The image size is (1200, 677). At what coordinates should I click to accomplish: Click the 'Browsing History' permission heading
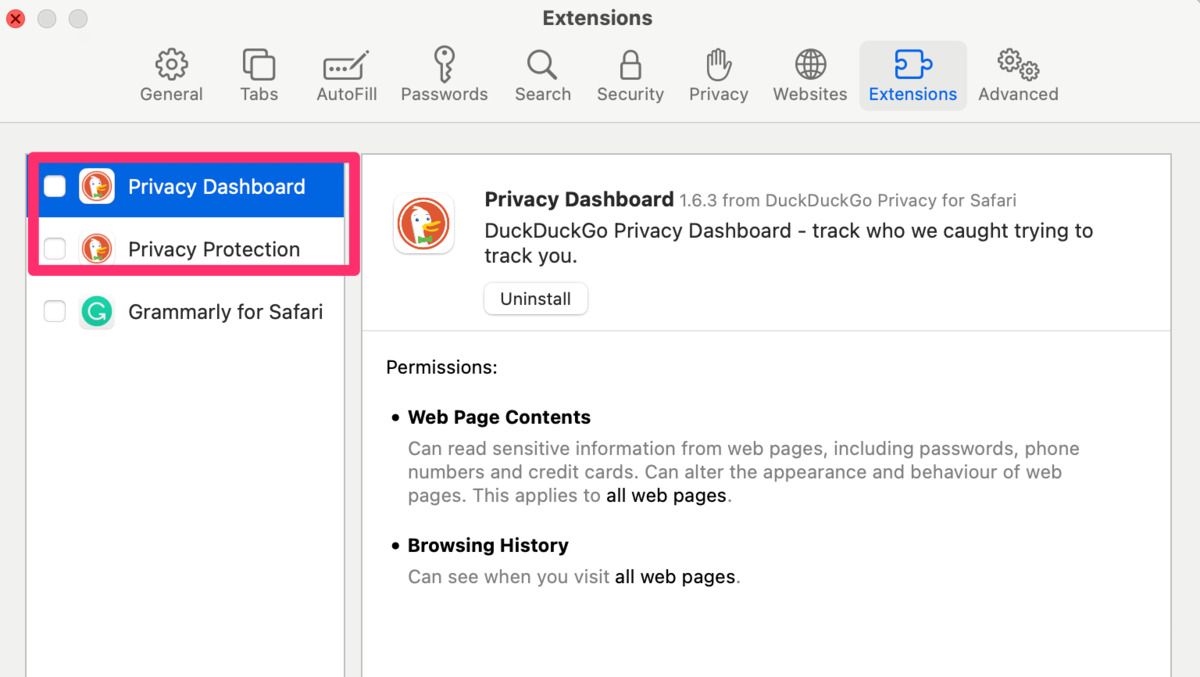[488, 545]
